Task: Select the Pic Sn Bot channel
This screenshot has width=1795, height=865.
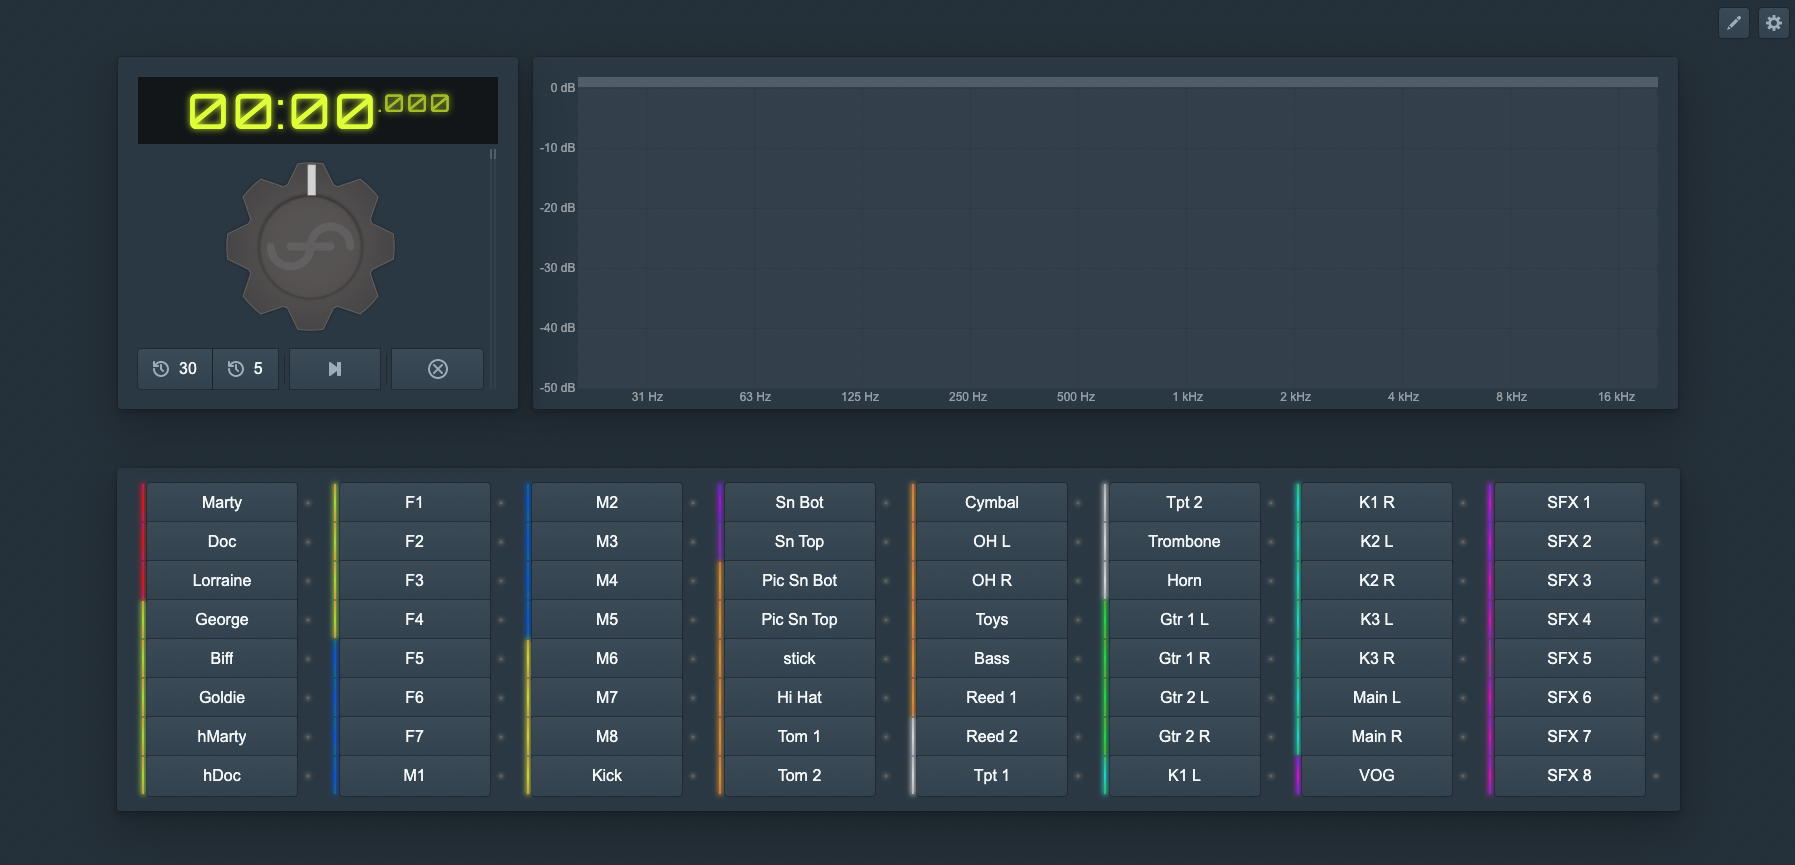Action: coord(799,580)
